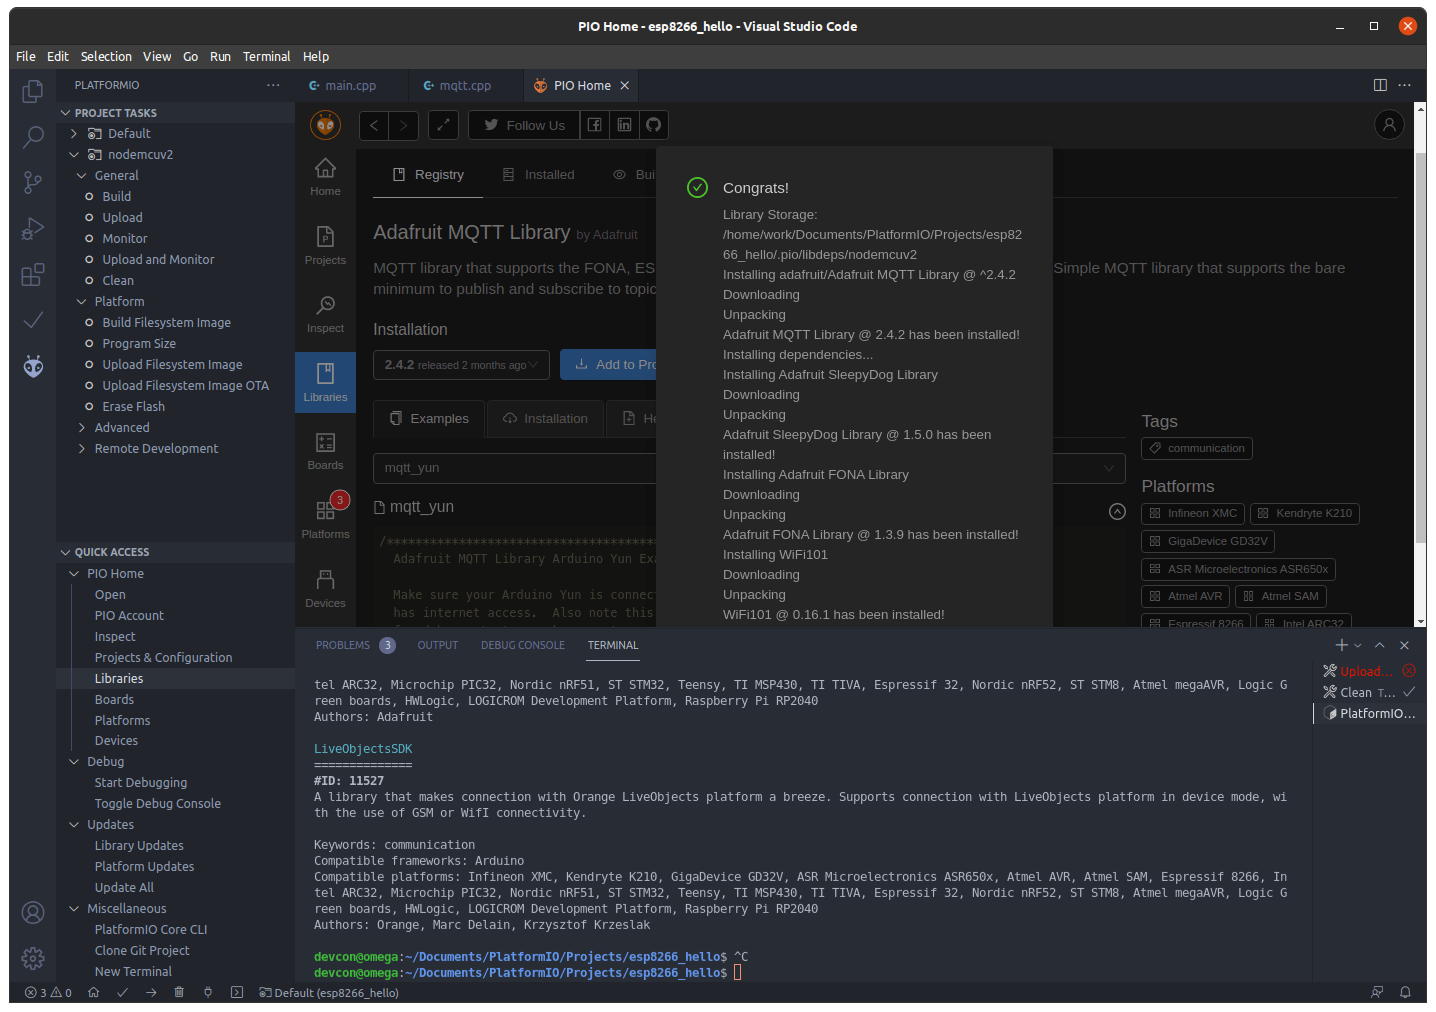
Task: Open PlatformIO GitHub page icon
Action: pyautogui.click(x=653, y=125)
